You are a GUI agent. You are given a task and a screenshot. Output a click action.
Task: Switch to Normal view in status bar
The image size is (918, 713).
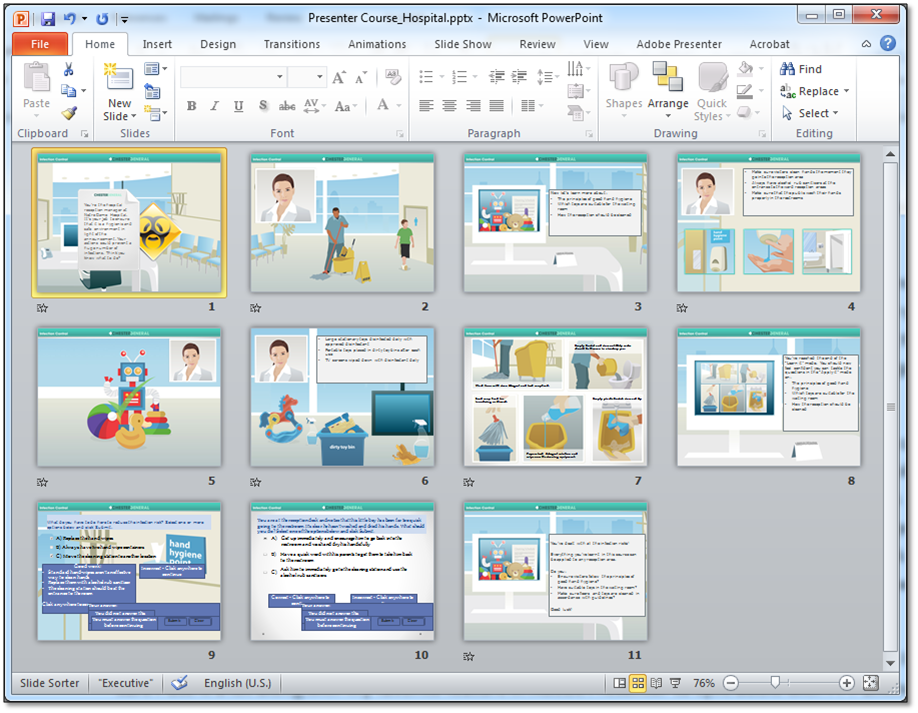(620, 683)
